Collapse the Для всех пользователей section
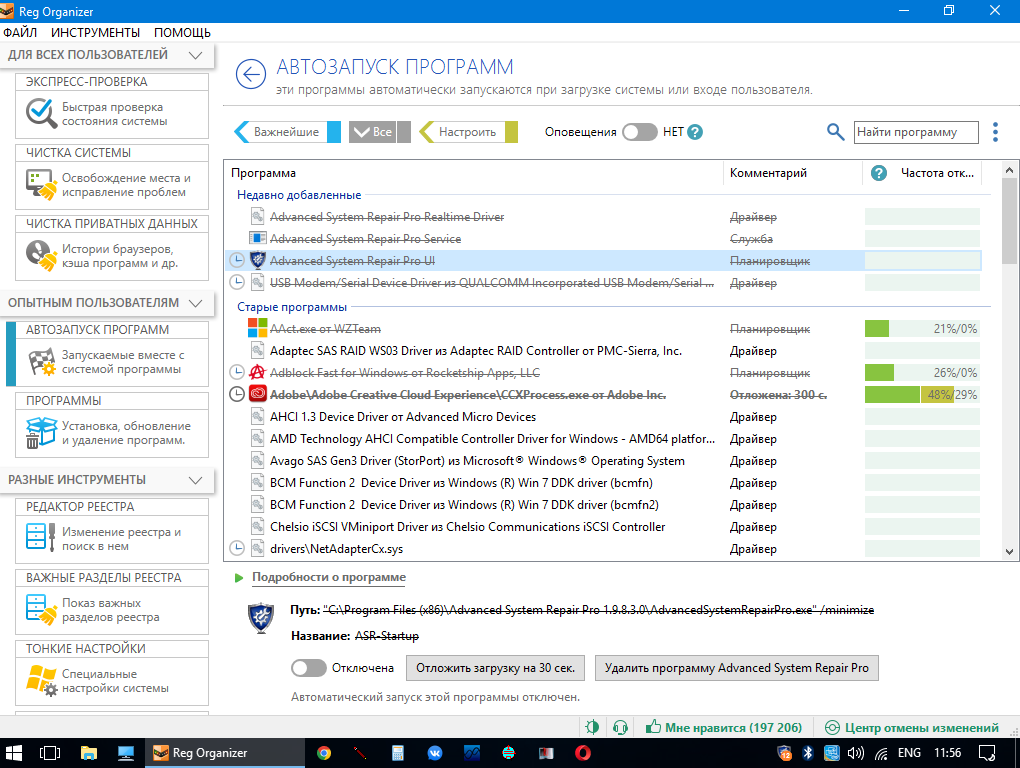Screen dimensions: 1020x768 [x=195, y=55]
